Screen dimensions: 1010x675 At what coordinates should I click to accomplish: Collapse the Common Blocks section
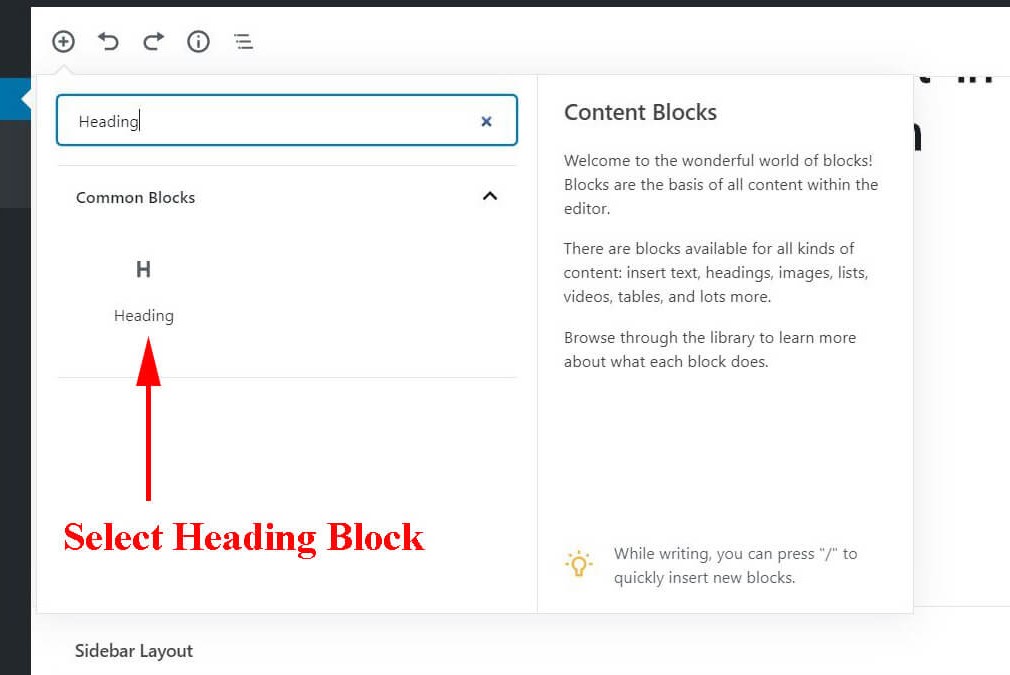click(x=490, y=196)
